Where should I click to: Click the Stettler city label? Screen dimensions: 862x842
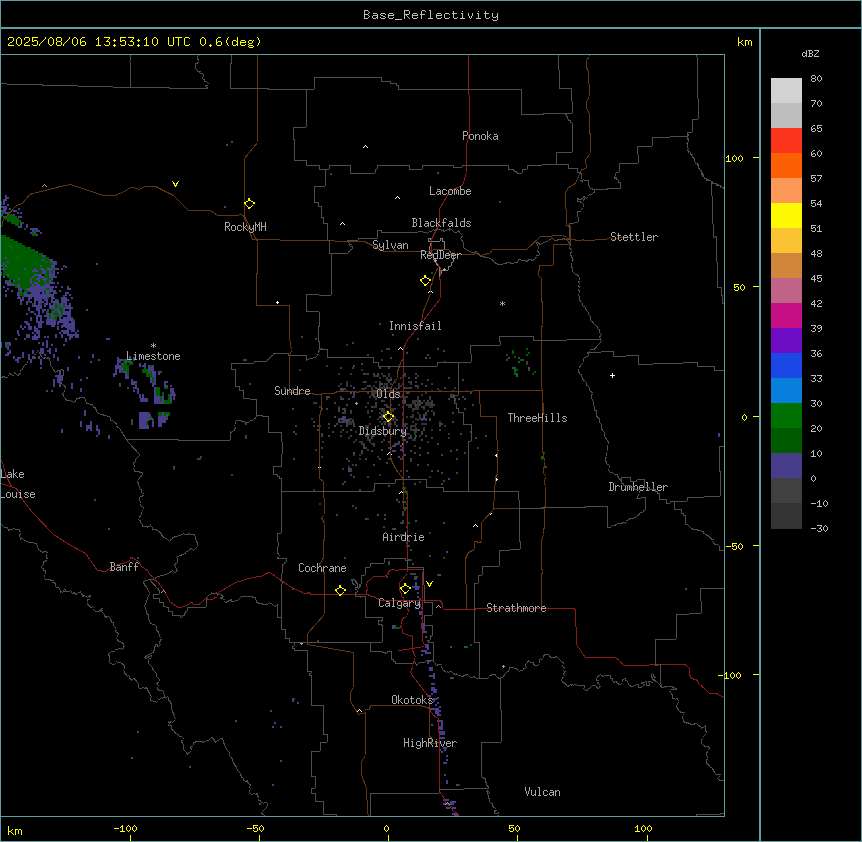(634, 237)
